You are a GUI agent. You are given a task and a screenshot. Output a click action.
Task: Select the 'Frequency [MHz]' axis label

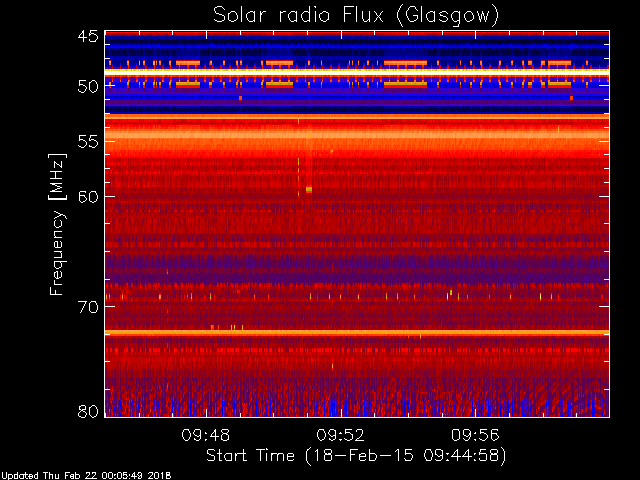coord(57,224)
